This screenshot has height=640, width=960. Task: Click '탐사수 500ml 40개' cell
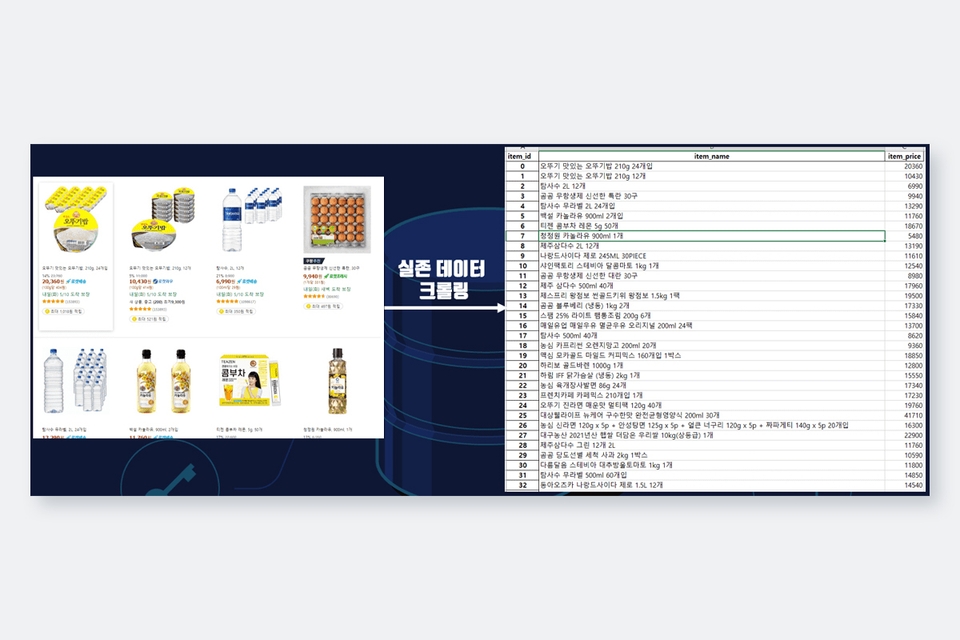(711, 336)
